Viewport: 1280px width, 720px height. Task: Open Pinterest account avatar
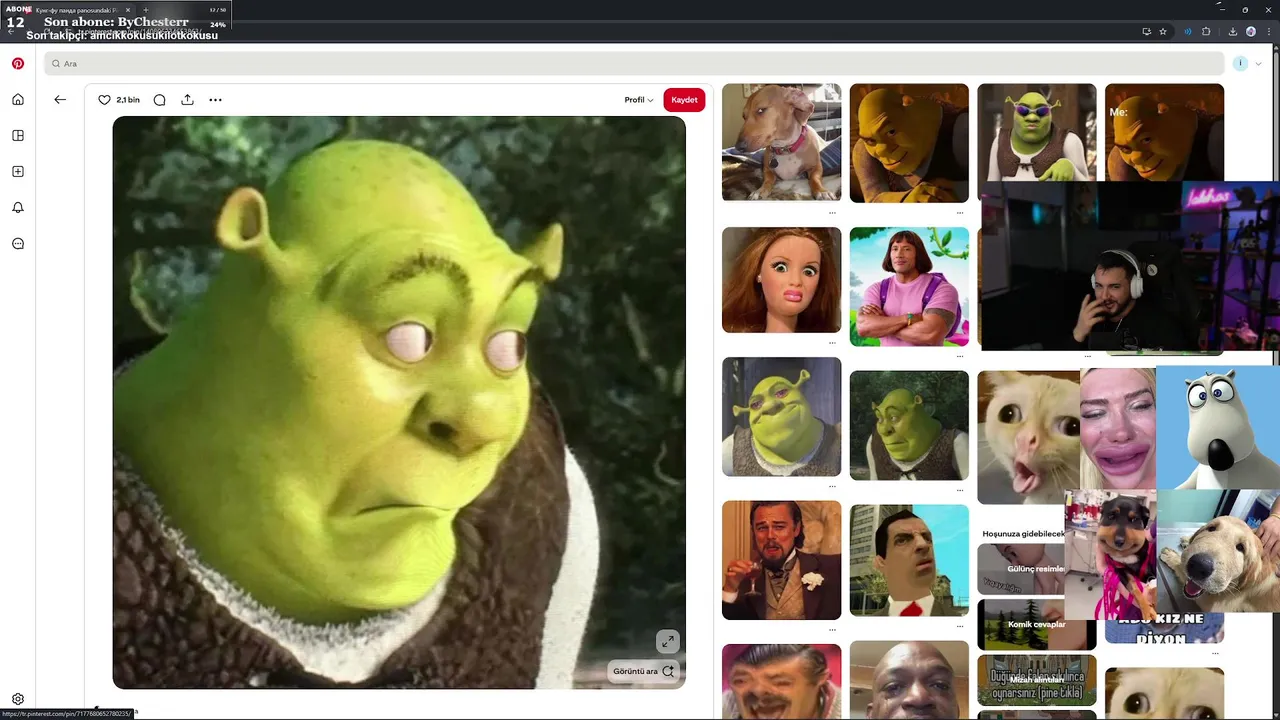click(x=1240, y=63)
